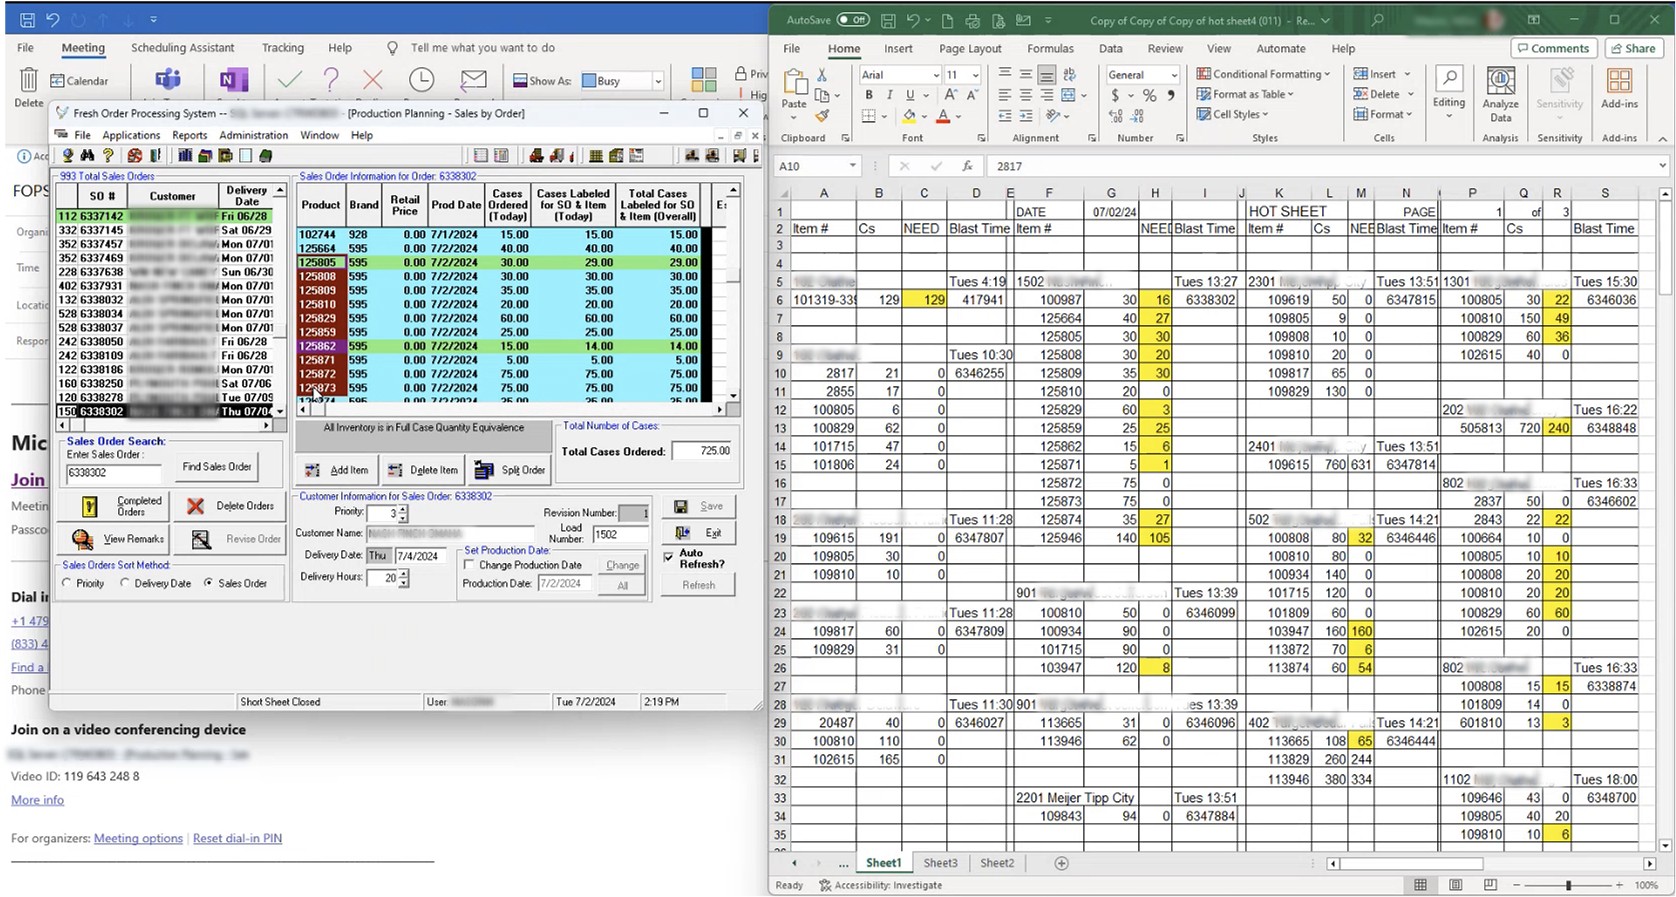Open the Arial font name dropdown
The height and width of the screenshot is (897, 1676).
pos(936,75)
